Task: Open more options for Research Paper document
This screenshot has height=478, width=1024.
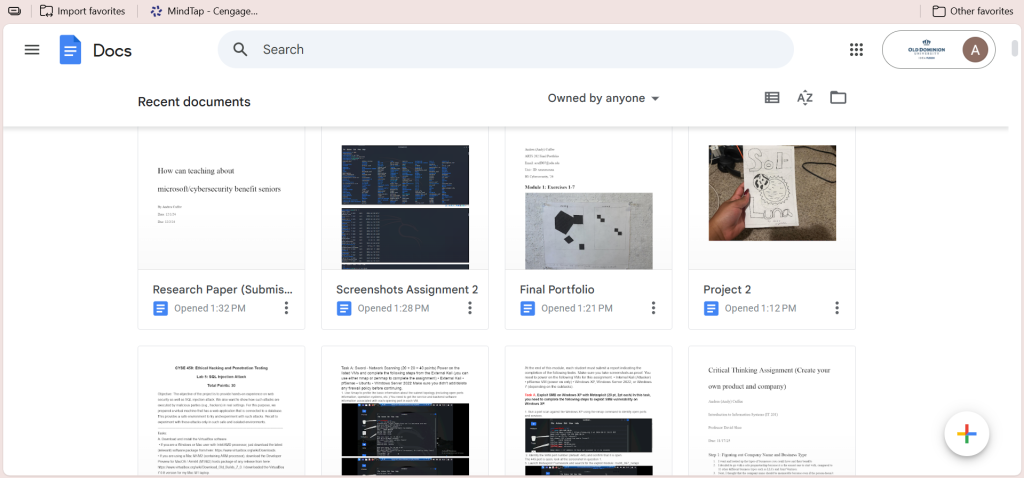Action: pyautogui.click(x=286, y=308)
